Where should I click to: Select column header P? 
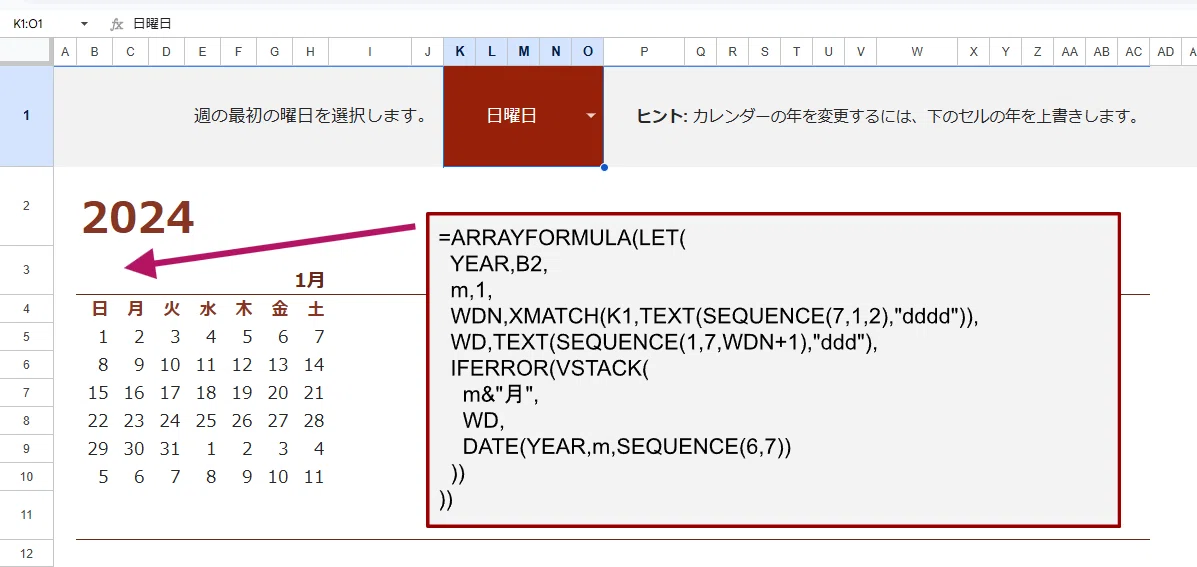click(x=644, y=51)
